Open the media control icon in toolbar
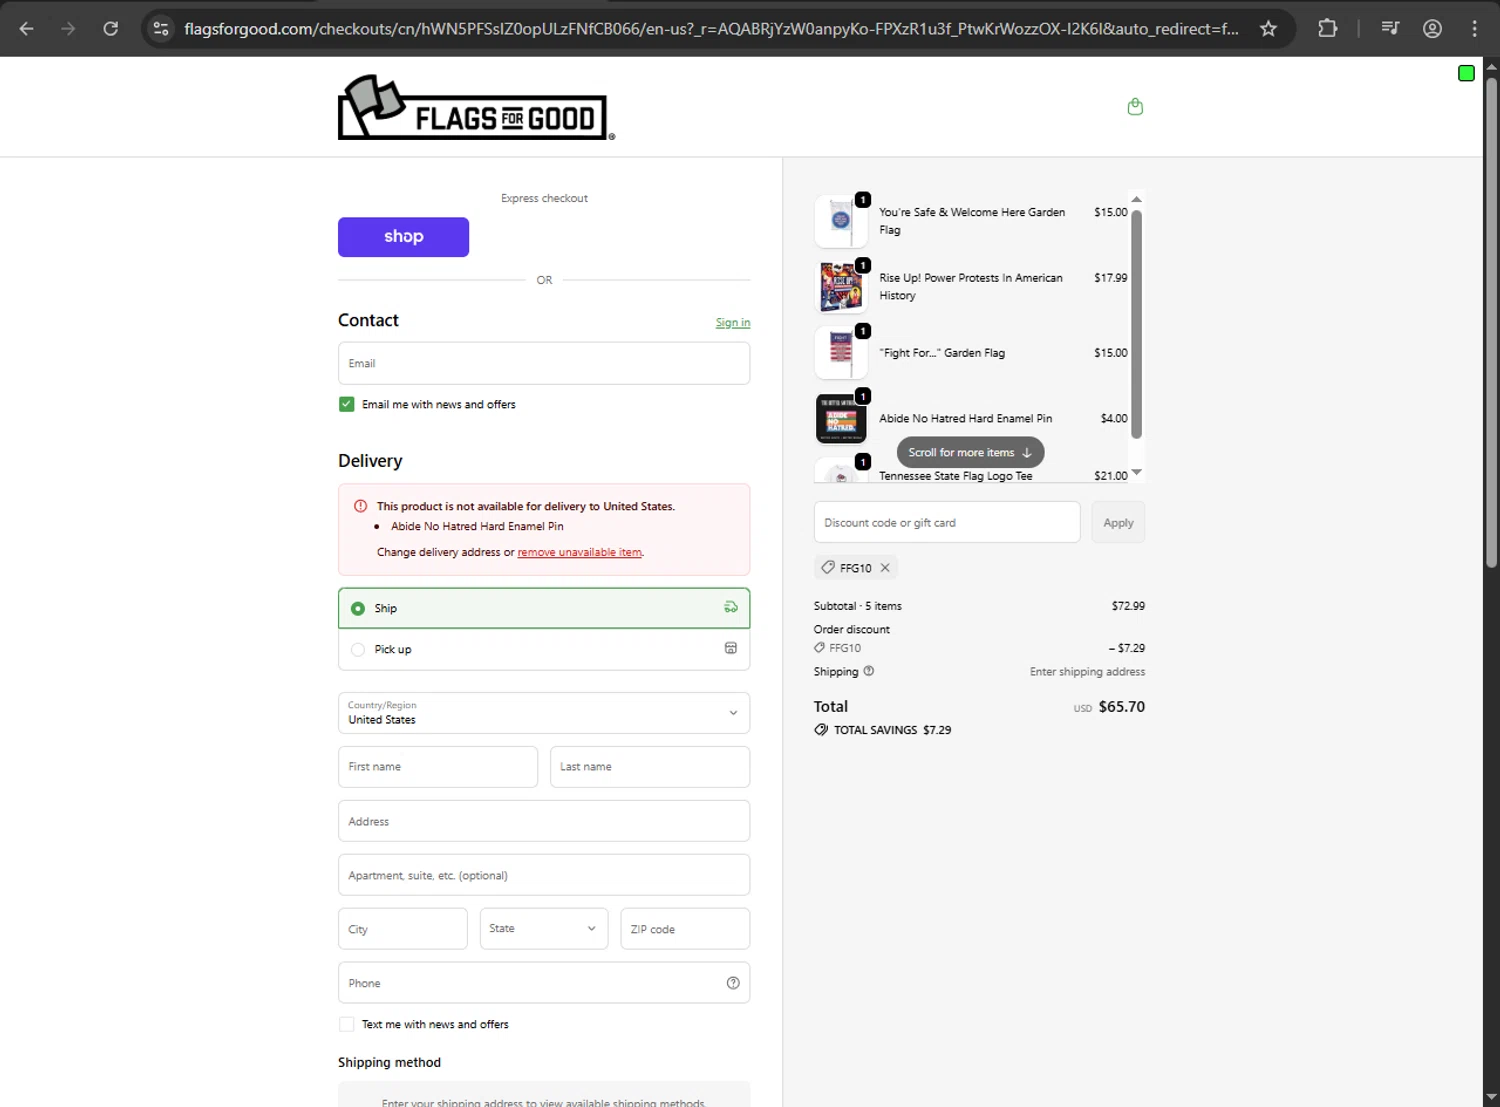 point(1390,29)
